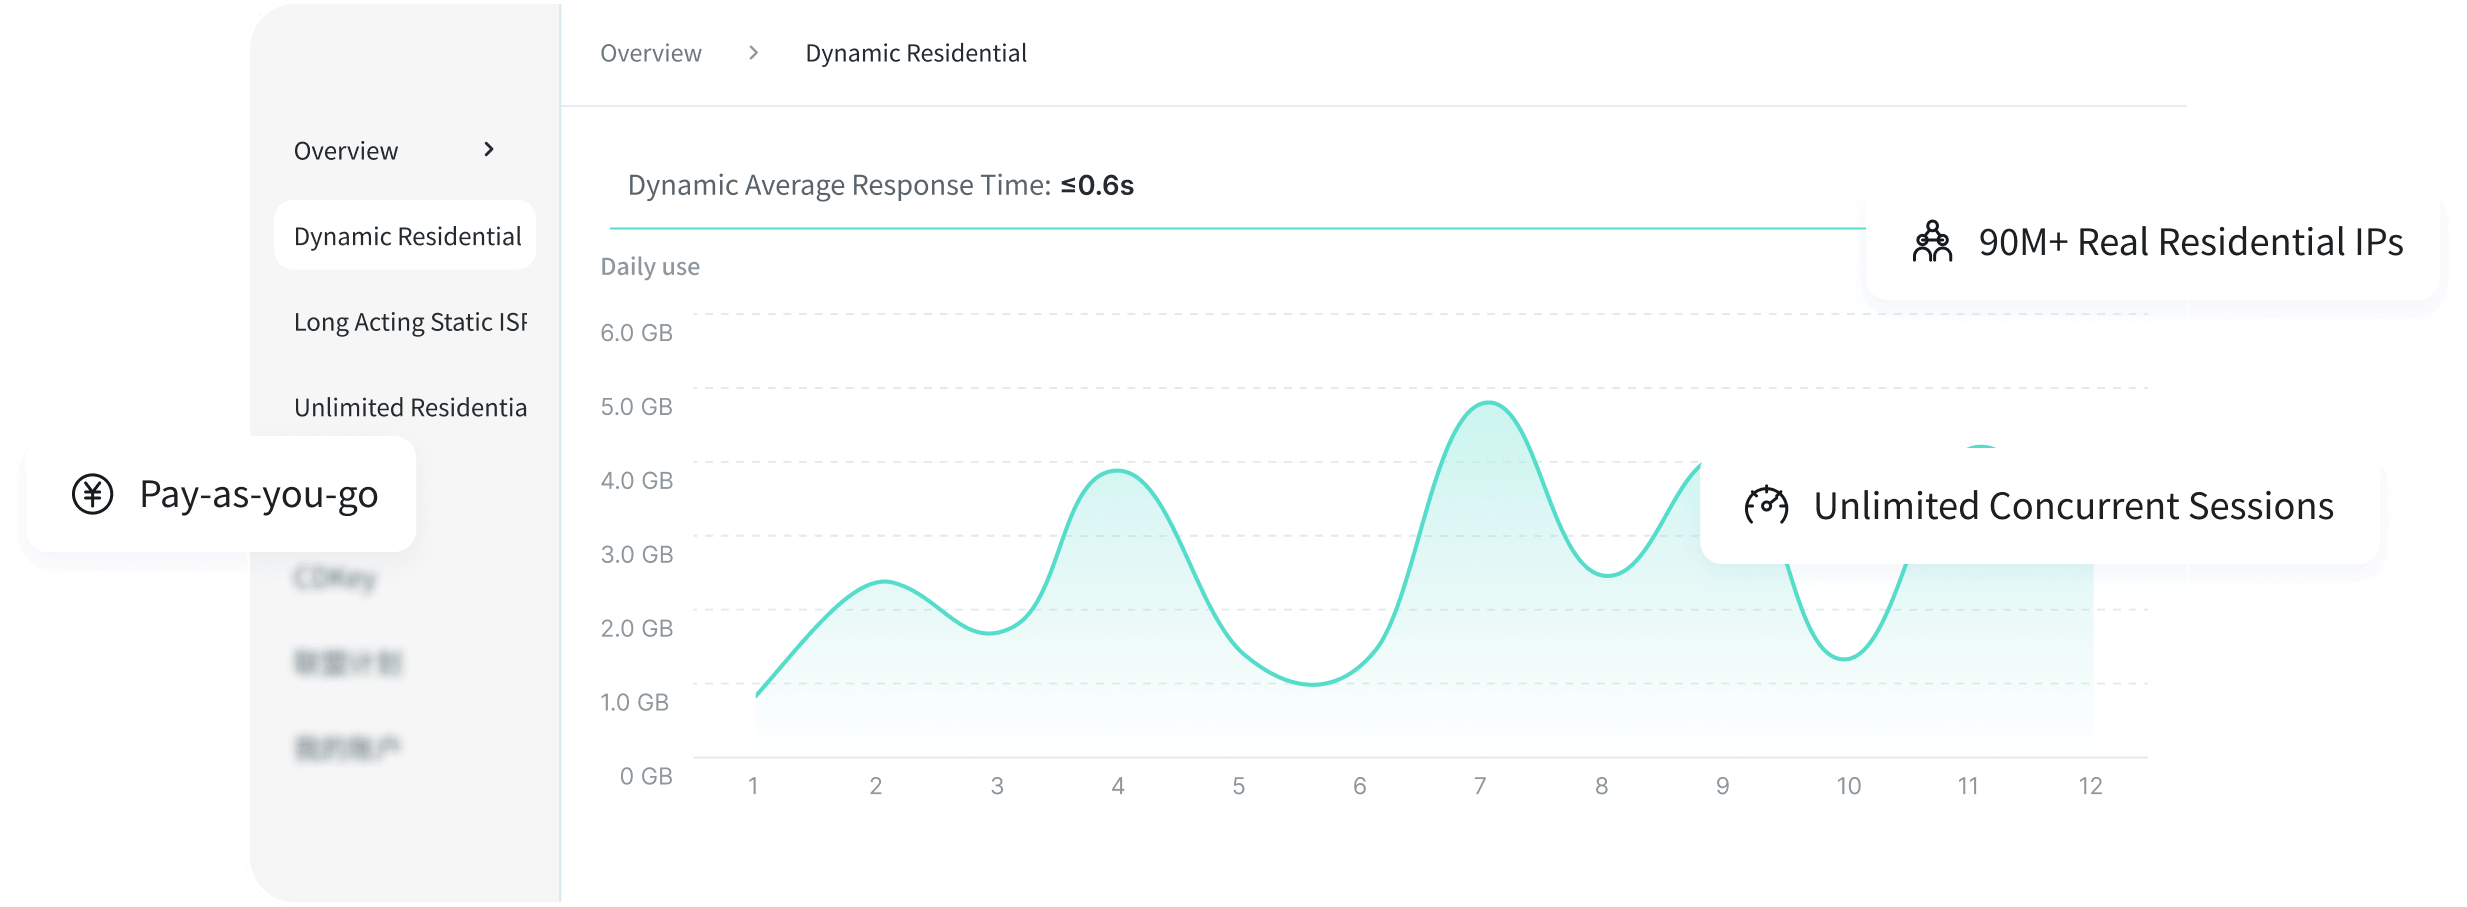
Task: Open Overview in the sidebar
Action: click(x=346, y=151)
